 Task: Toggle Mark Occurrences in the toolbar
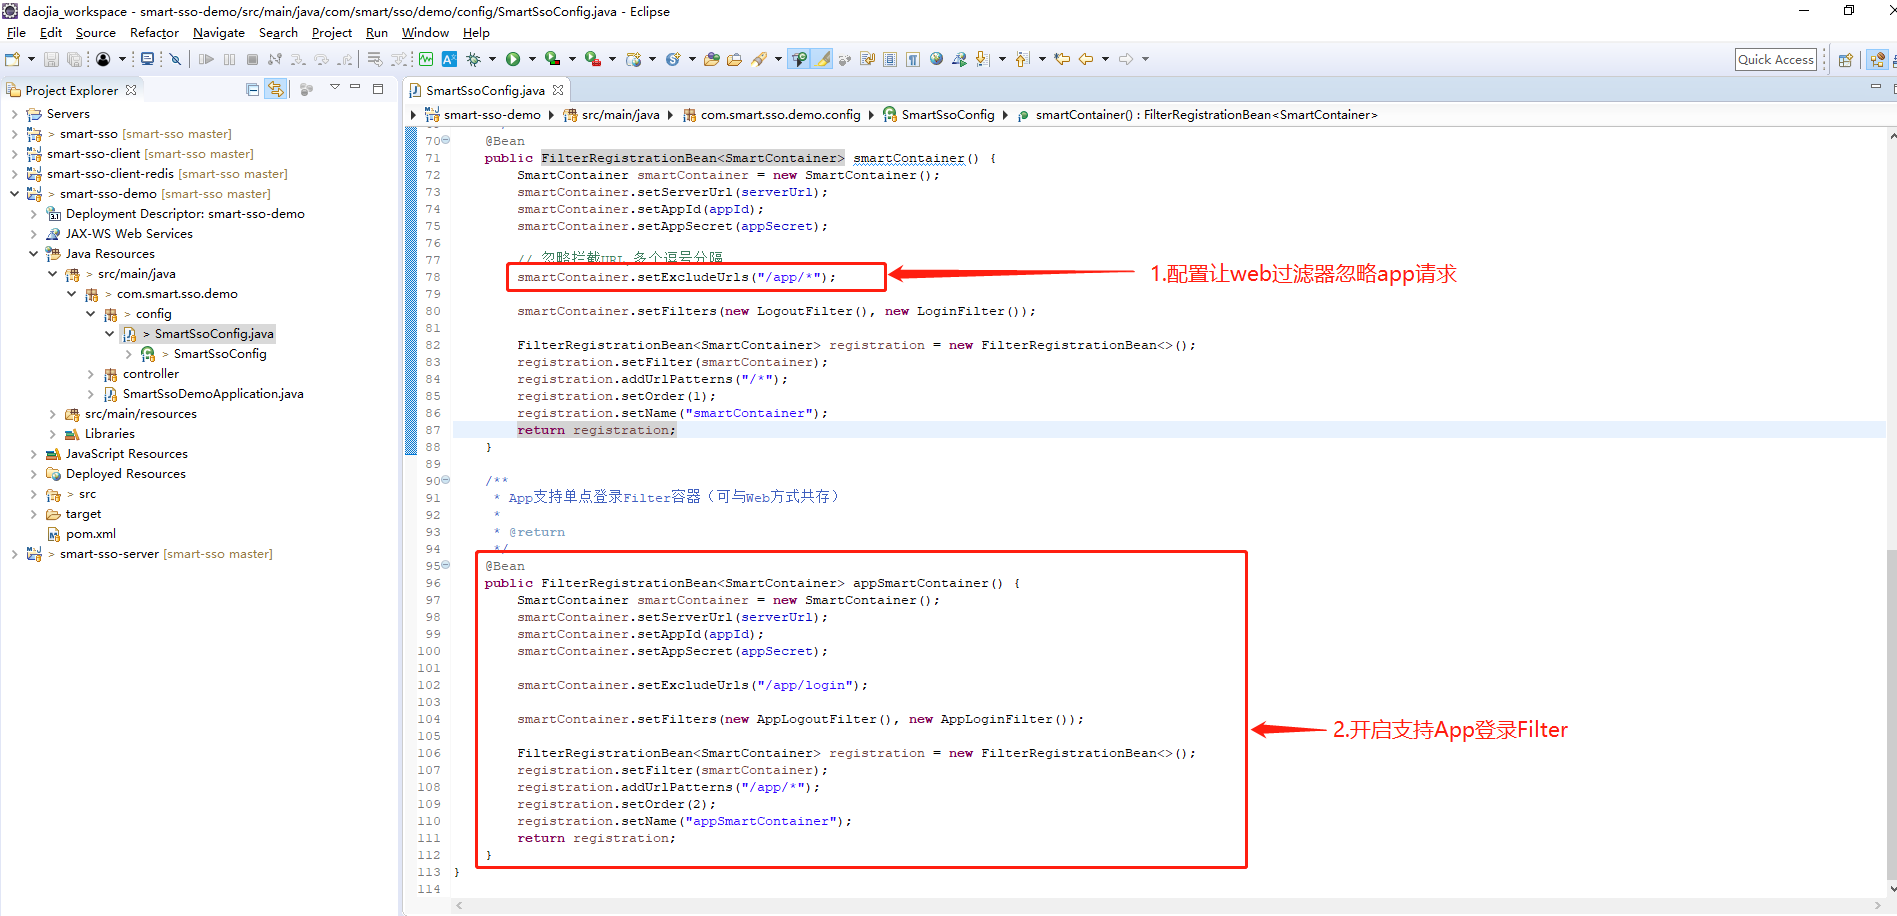[x=821, y=59]
